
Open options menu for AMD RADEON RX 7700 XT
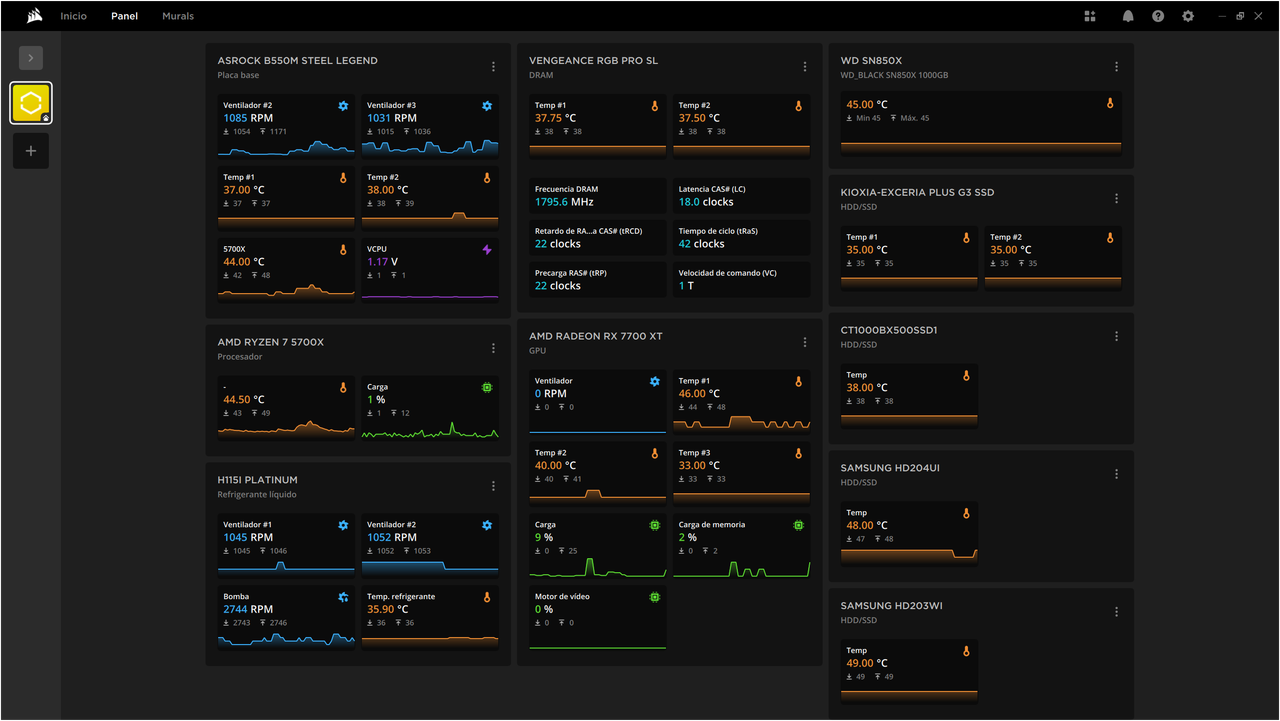tap(805, 342)
